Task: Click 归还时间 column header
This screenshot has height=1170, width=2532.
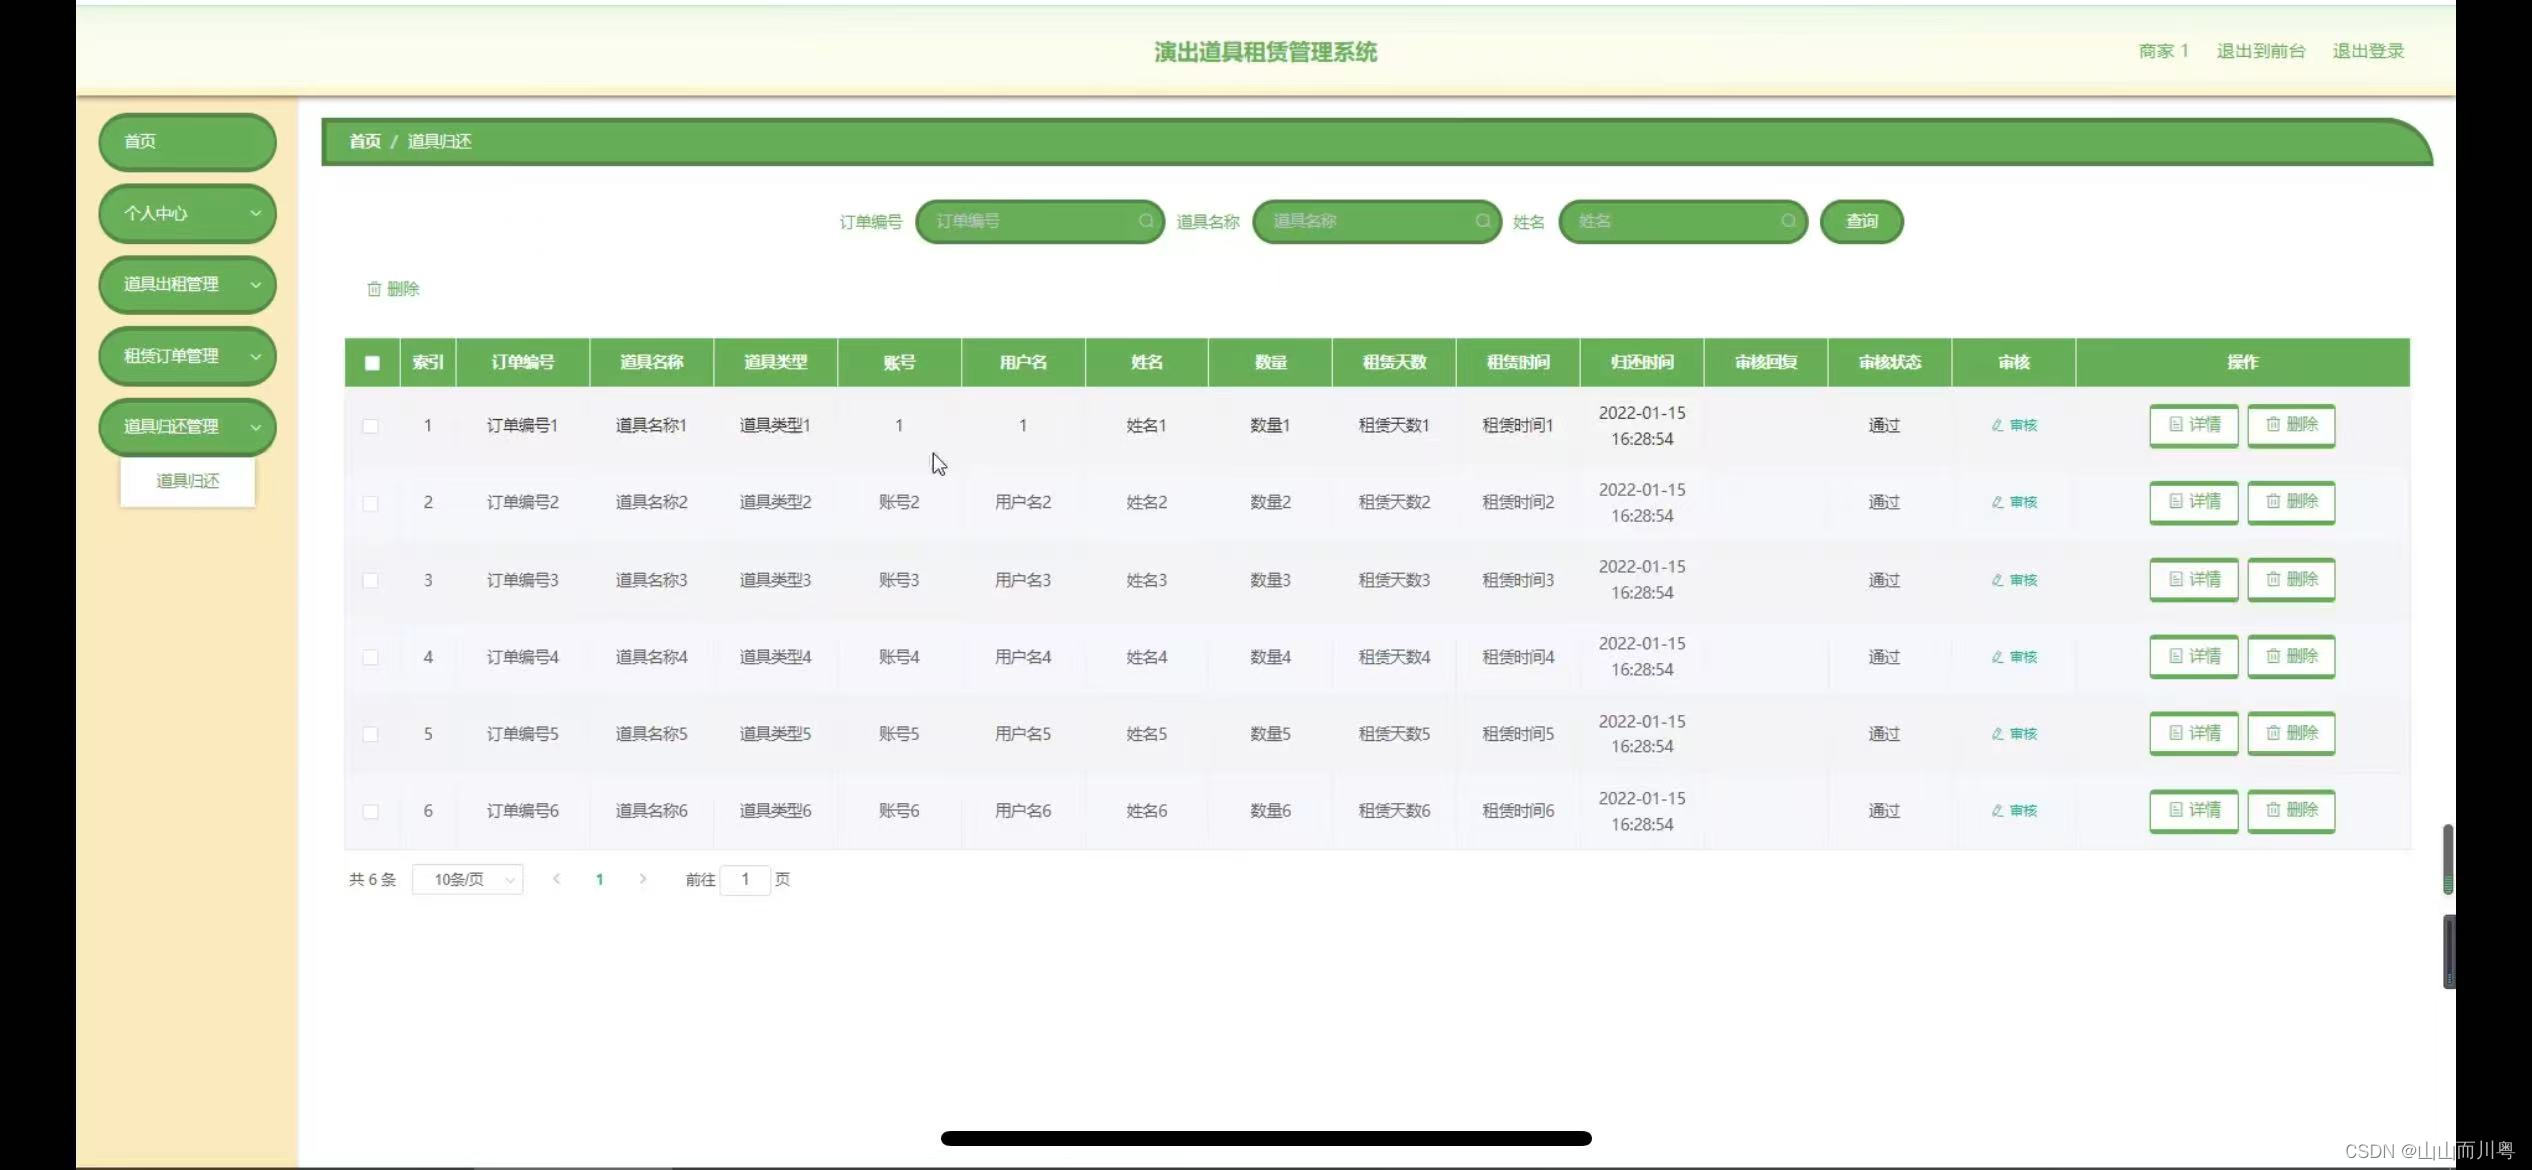Action: click(x=1642, y=362)
